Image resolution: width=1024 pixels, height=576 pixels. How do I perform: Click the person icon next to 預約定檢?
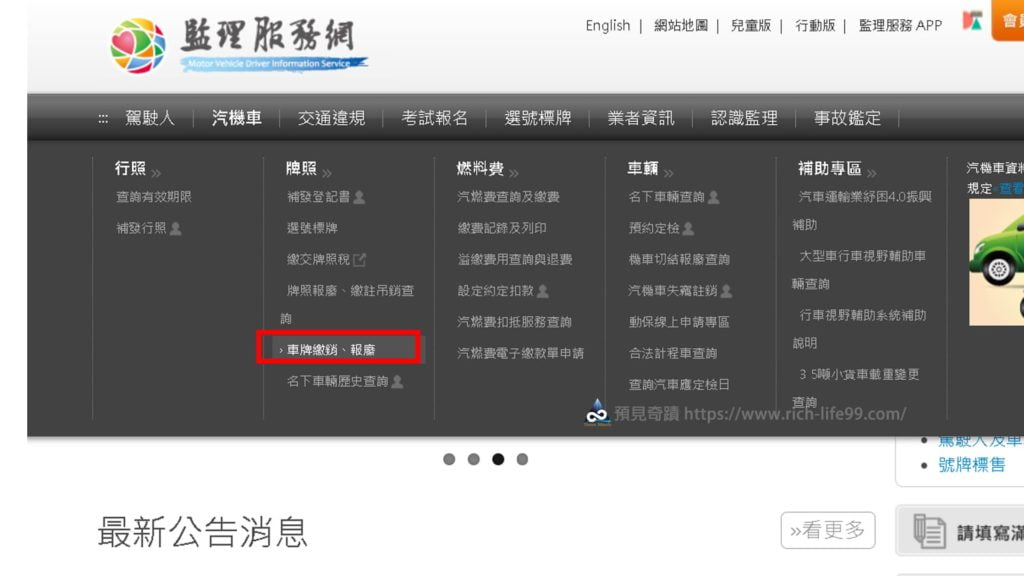tap(688, 229)
